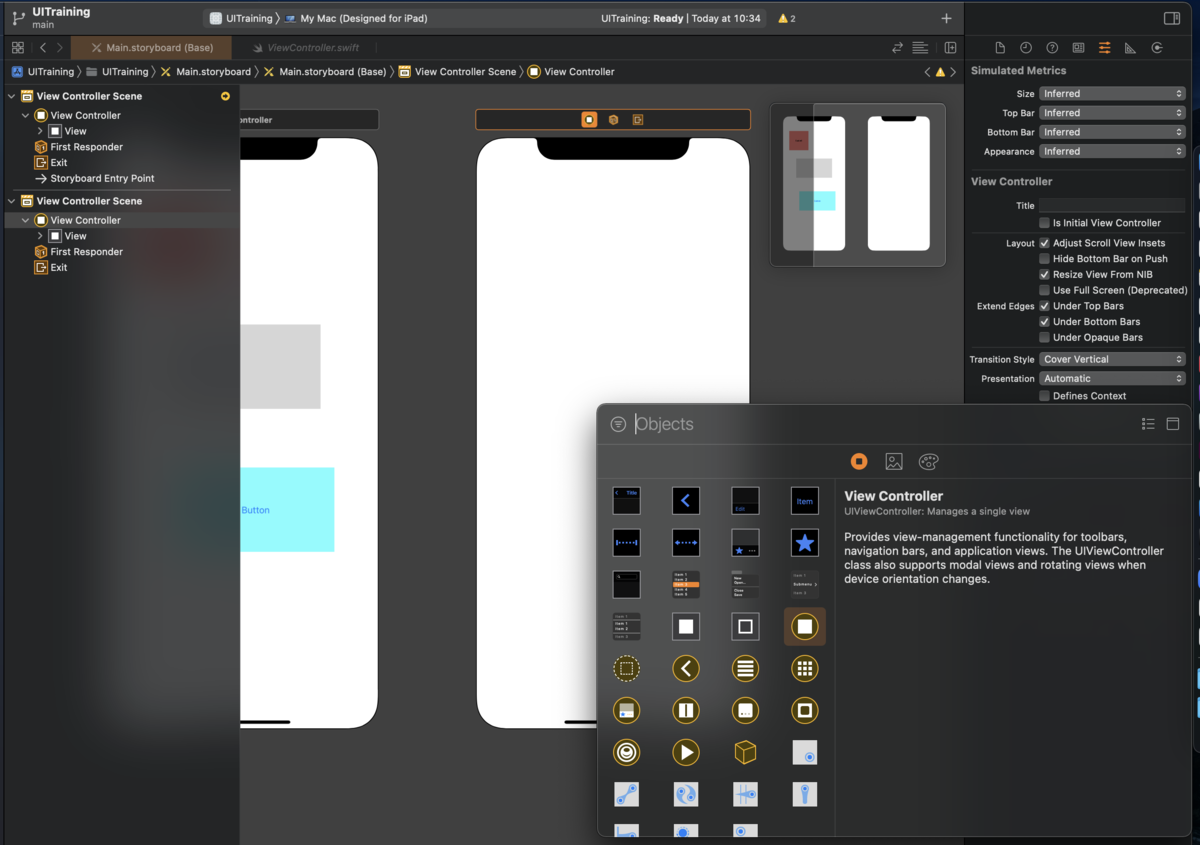Open the Connections inspector tab
Viewport: 1200px width, 845px height.
[x=1157, y=48]
